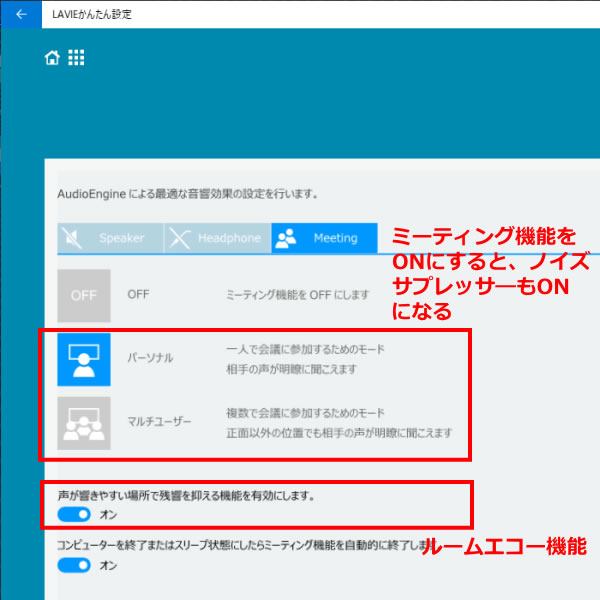Click '声が響きやすい場所で残響を抑える' setting text
This screenshot has width=600, height=600.
(x=186, y=496)
